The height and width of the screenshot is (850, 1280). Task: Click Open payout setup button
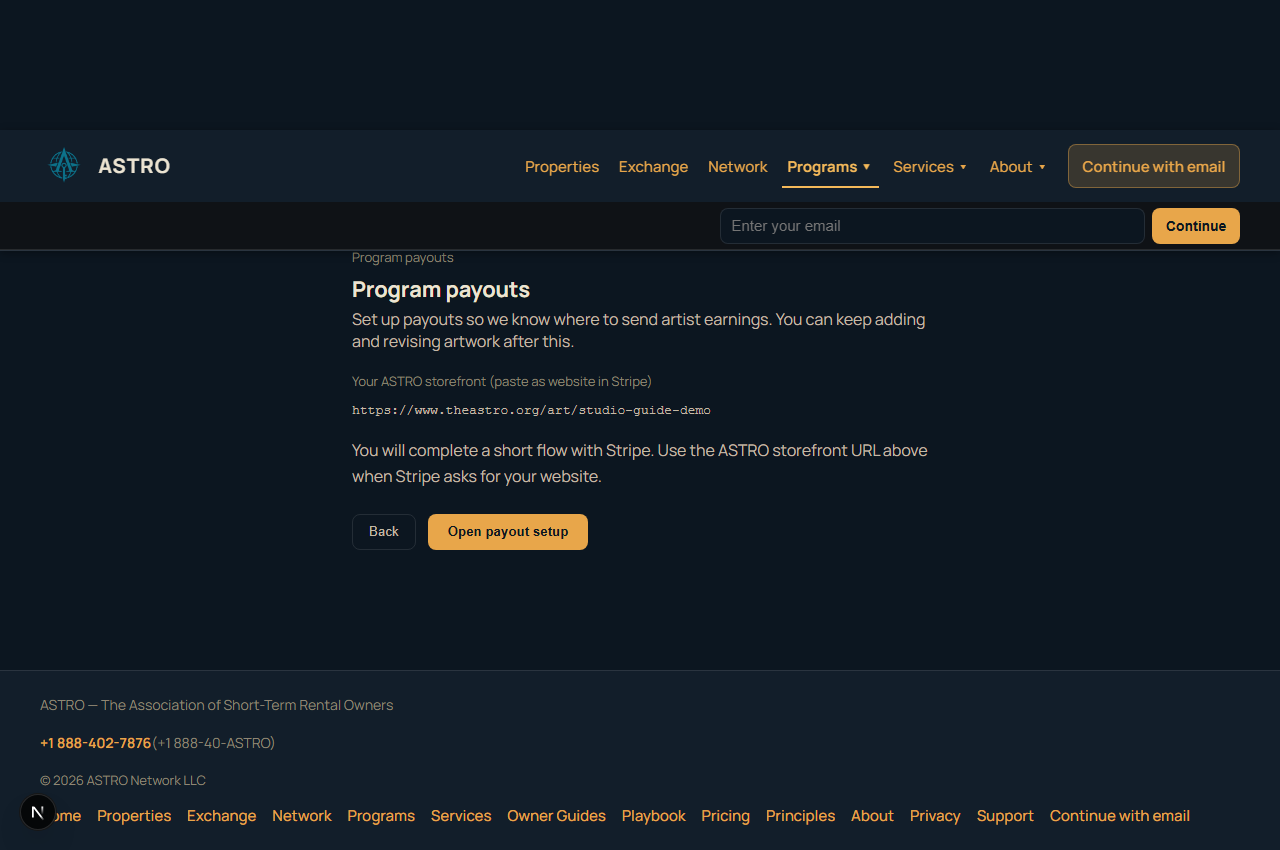point(508,532)
